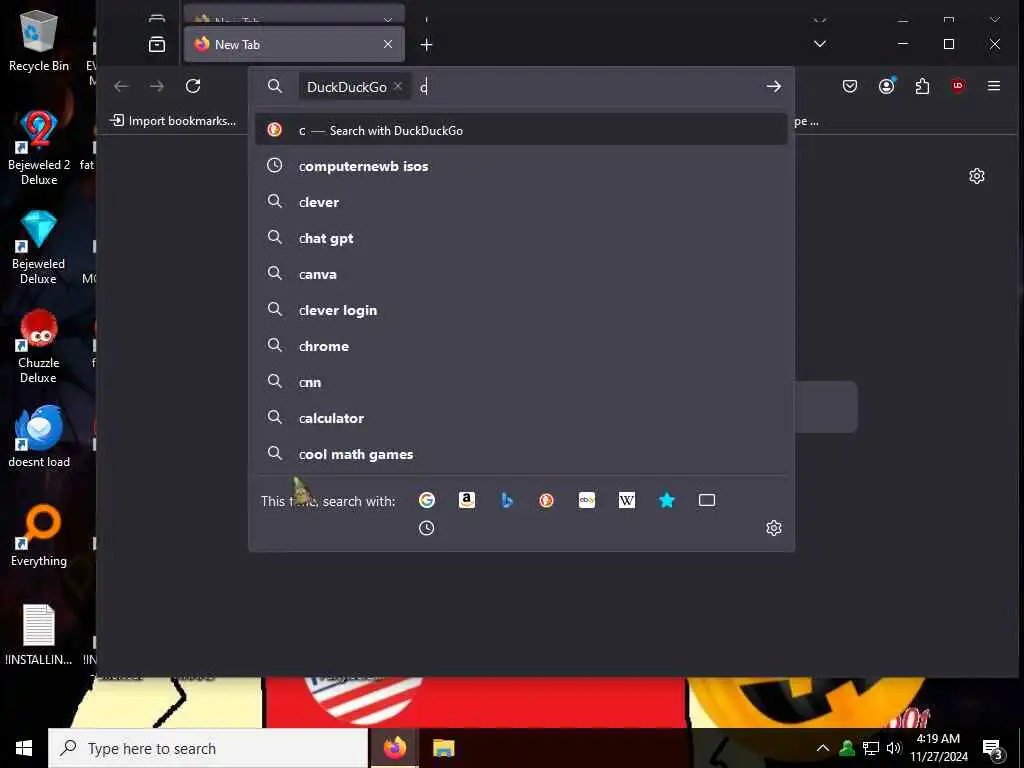Open the Action Center notifications icon
The width and height of the screenshot is (1024, 768).
point(992,748)
